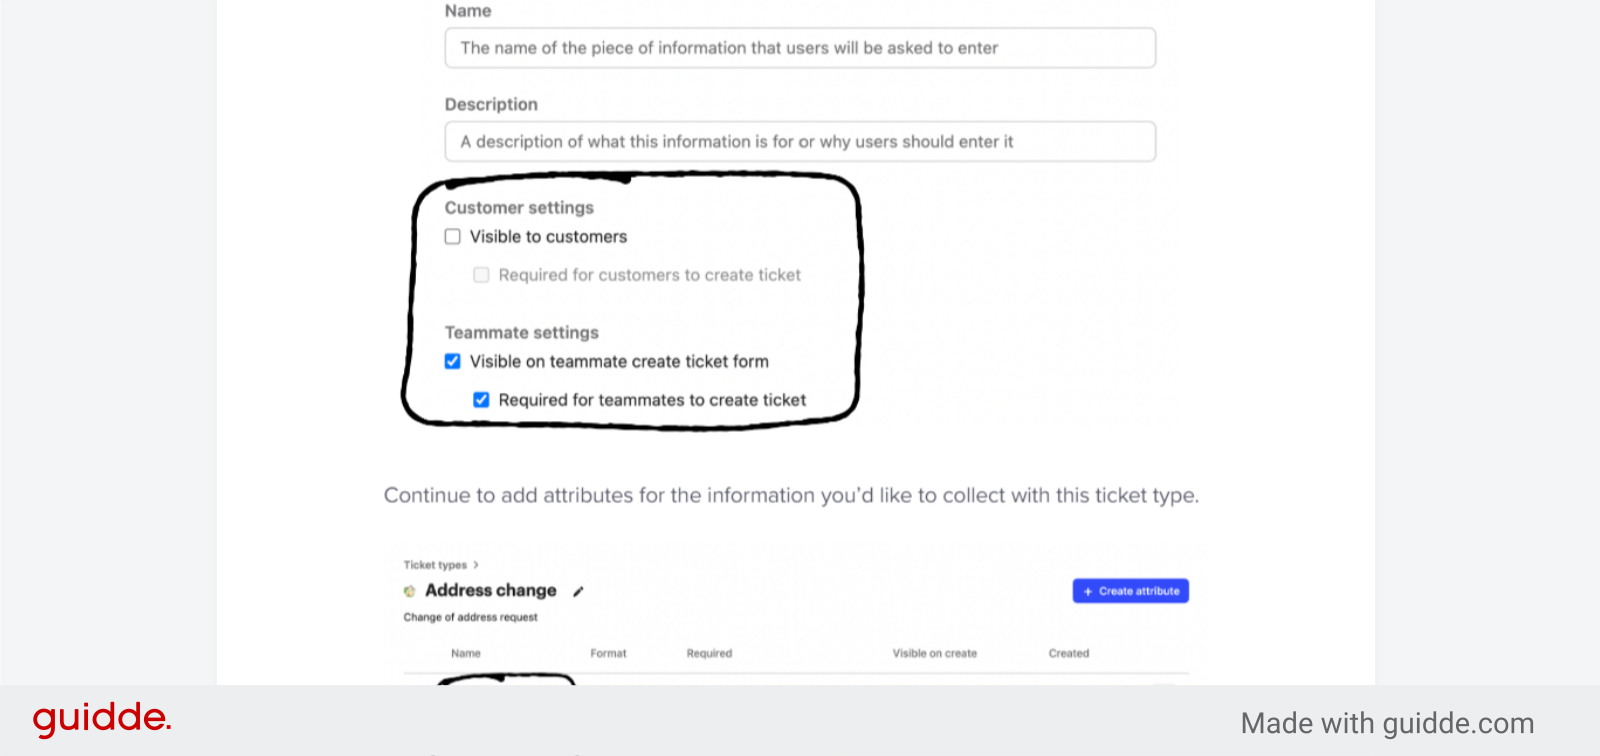Open the Ticket types breadcrumb link
The width and height of the screenshot is (1600, 756).
pos(434,563)
